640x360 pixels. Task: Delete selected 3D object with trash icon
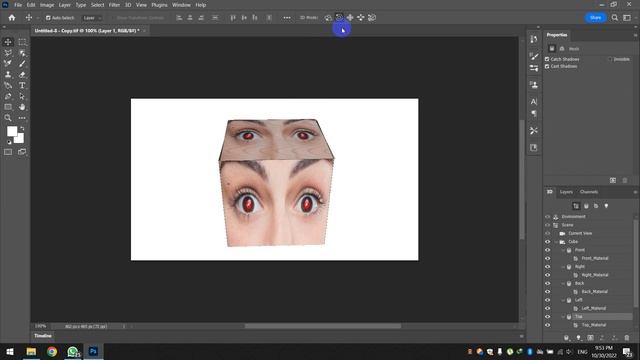[x=627, y=338]
